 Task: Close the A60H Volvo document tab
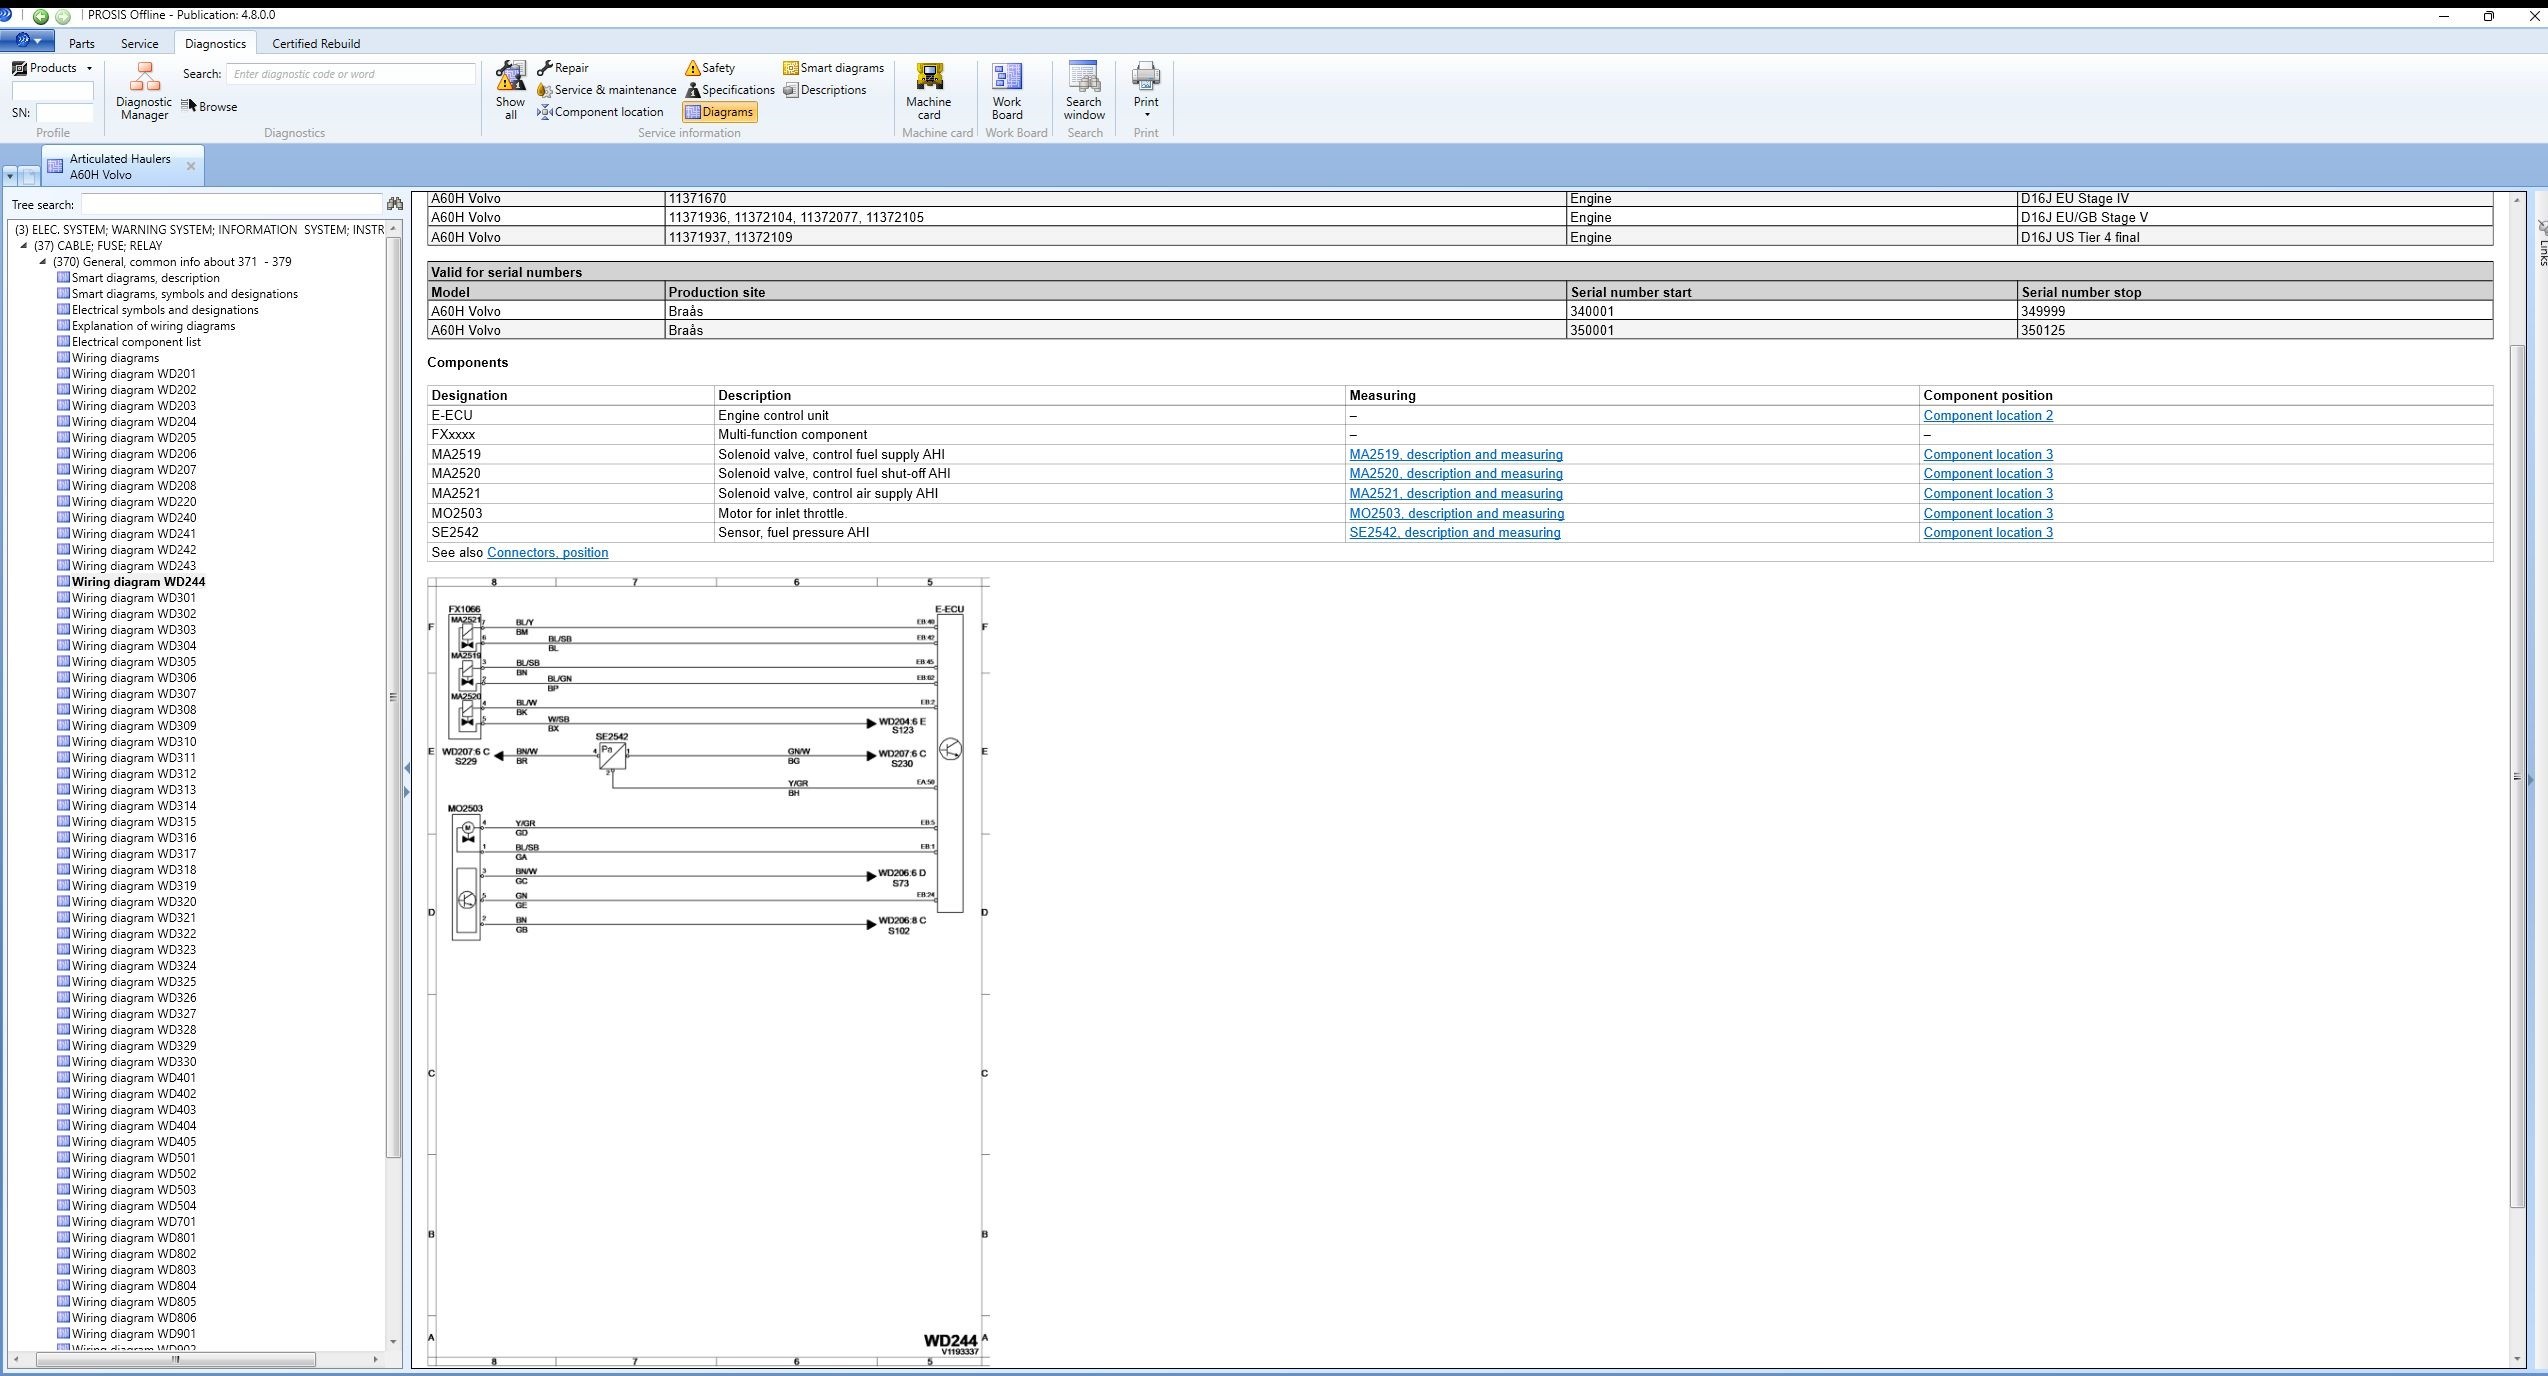coord(191,166)
